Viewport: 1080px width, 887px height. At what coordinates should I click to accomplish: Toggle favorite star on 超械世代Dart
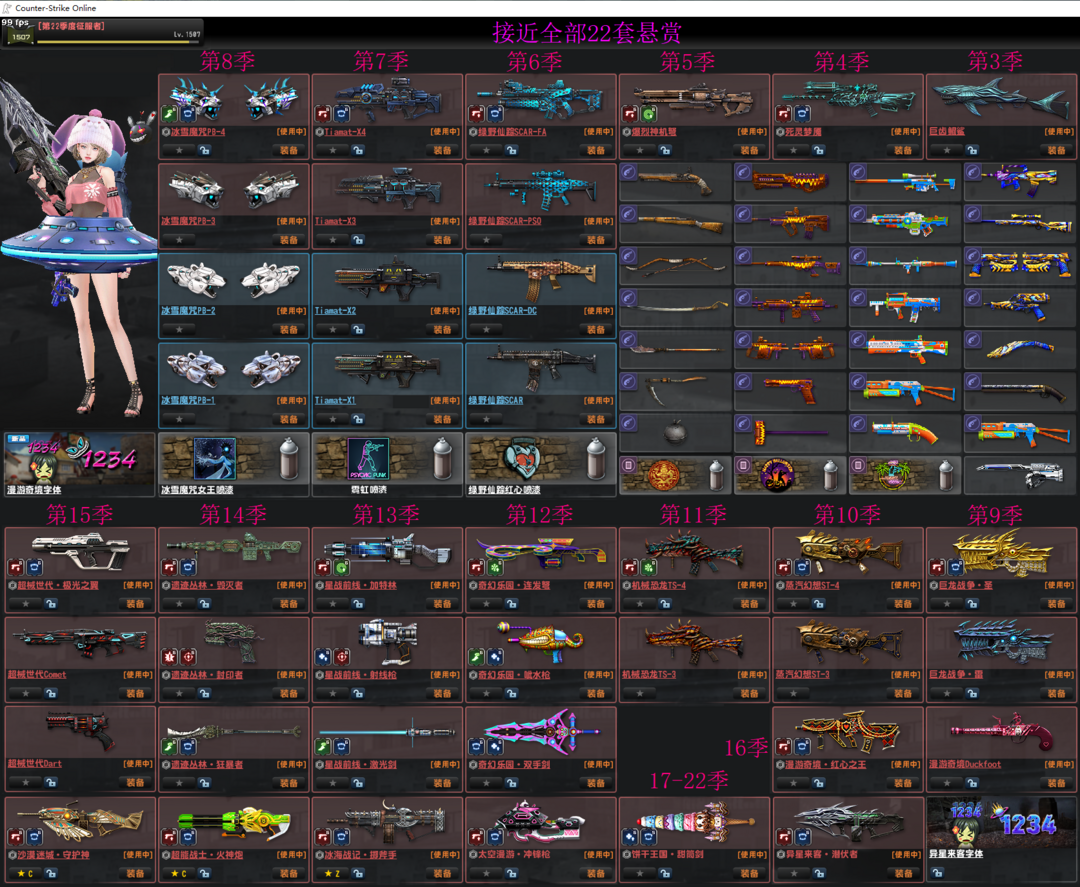[26, 782]
